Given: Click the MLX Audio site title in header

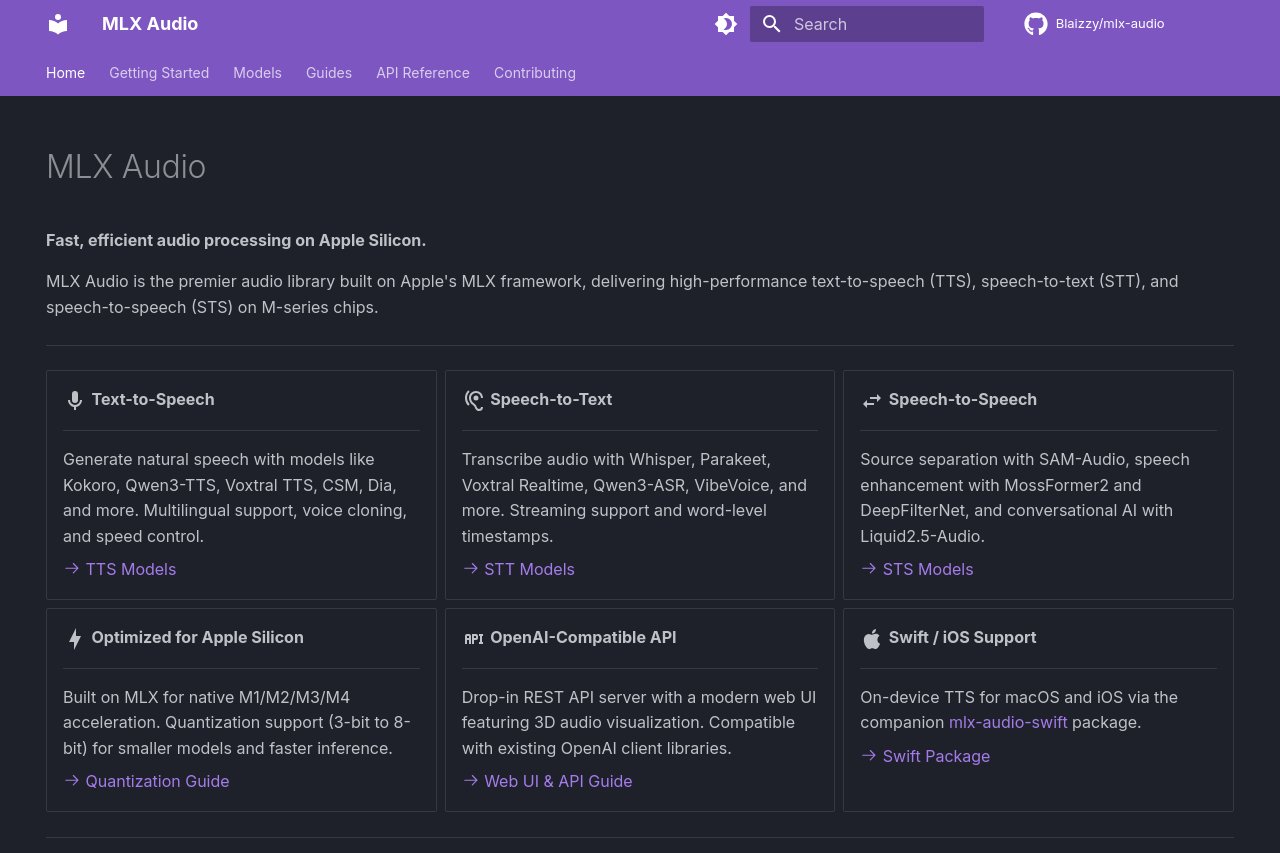Looking at the screenshot, I should (150, 24).
